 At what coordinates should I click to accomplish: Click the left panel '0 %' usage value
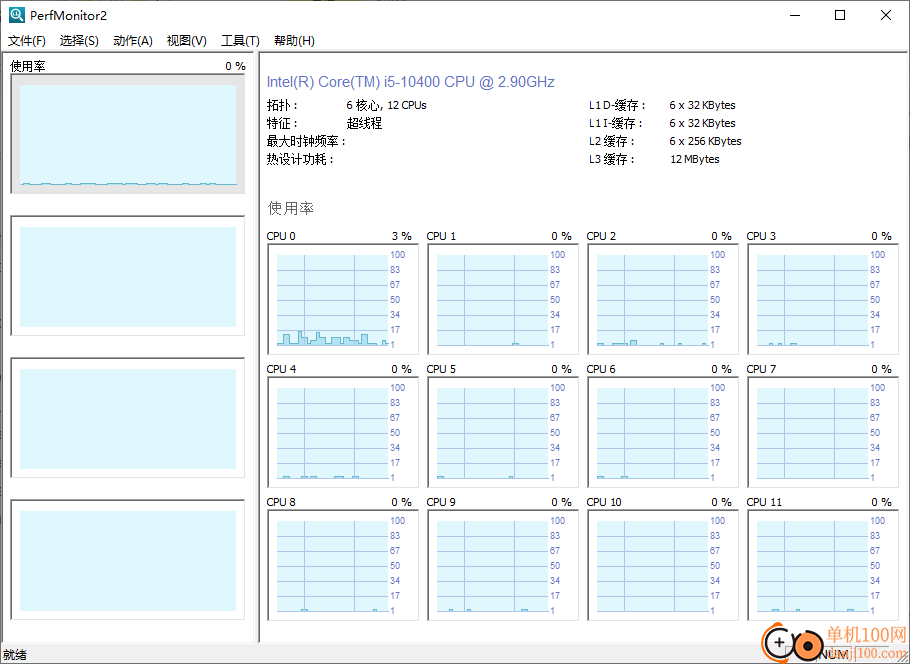pyautogui.click(x=236, y=66)
